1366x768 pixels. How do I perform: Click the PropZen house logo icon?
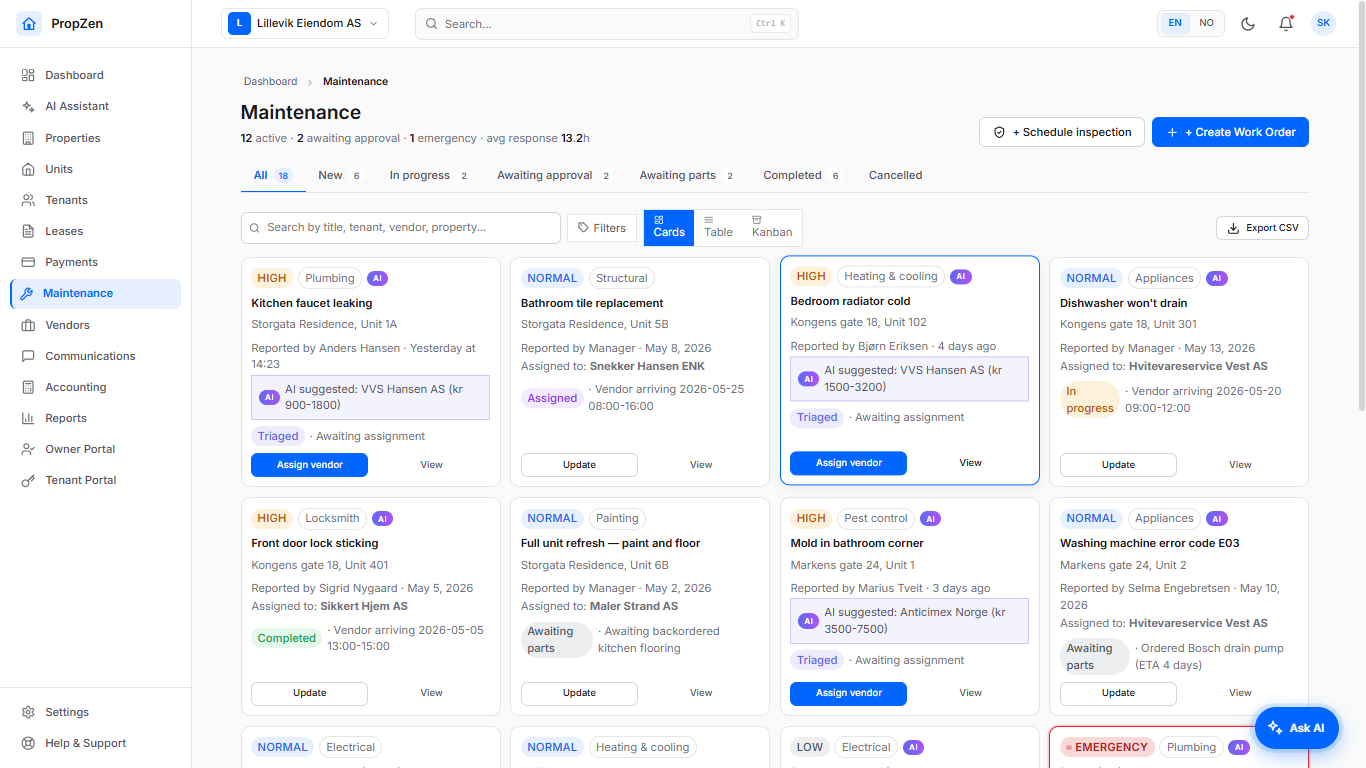(x=29, y=23)
